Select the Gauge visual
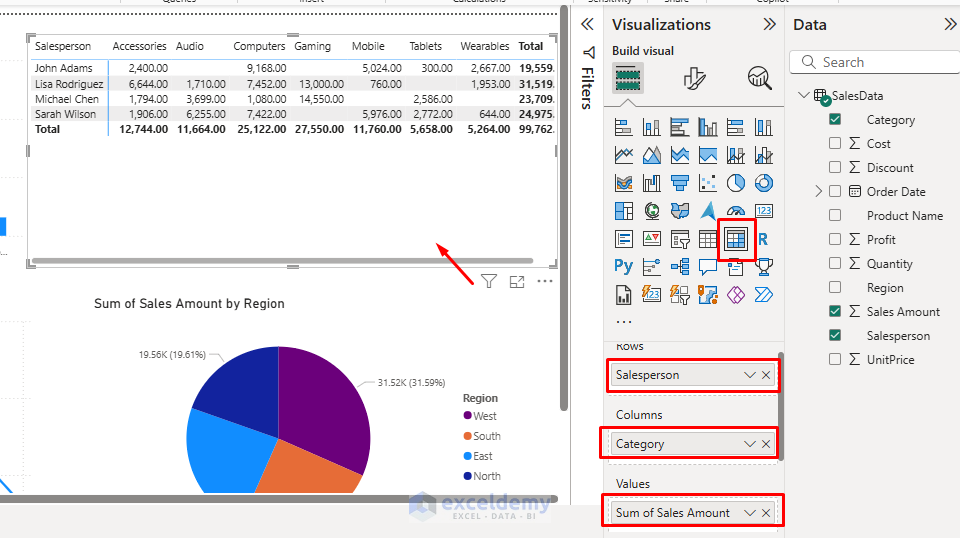This screenshot has height=538, width=960. [x=735, y=211]
